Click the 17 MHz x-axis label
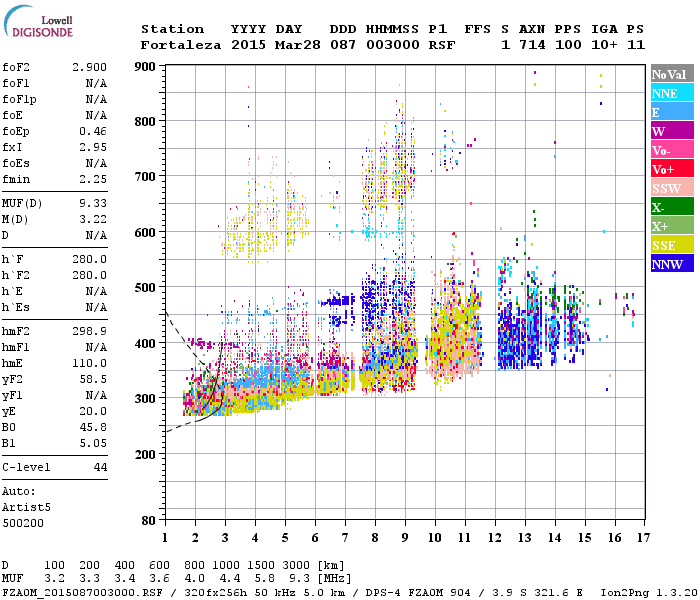Image resolution: width=700 pixels, height=600 pixels. [643, 538]
